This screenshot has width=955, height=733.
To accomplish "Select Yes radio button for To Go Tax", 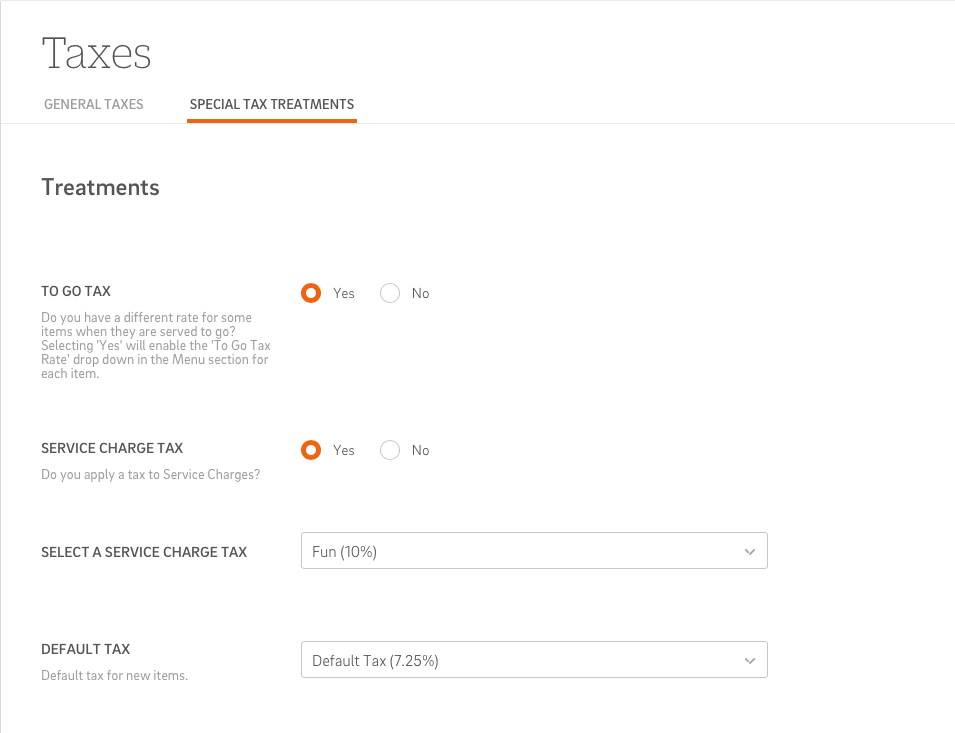I will pos(311,293).
